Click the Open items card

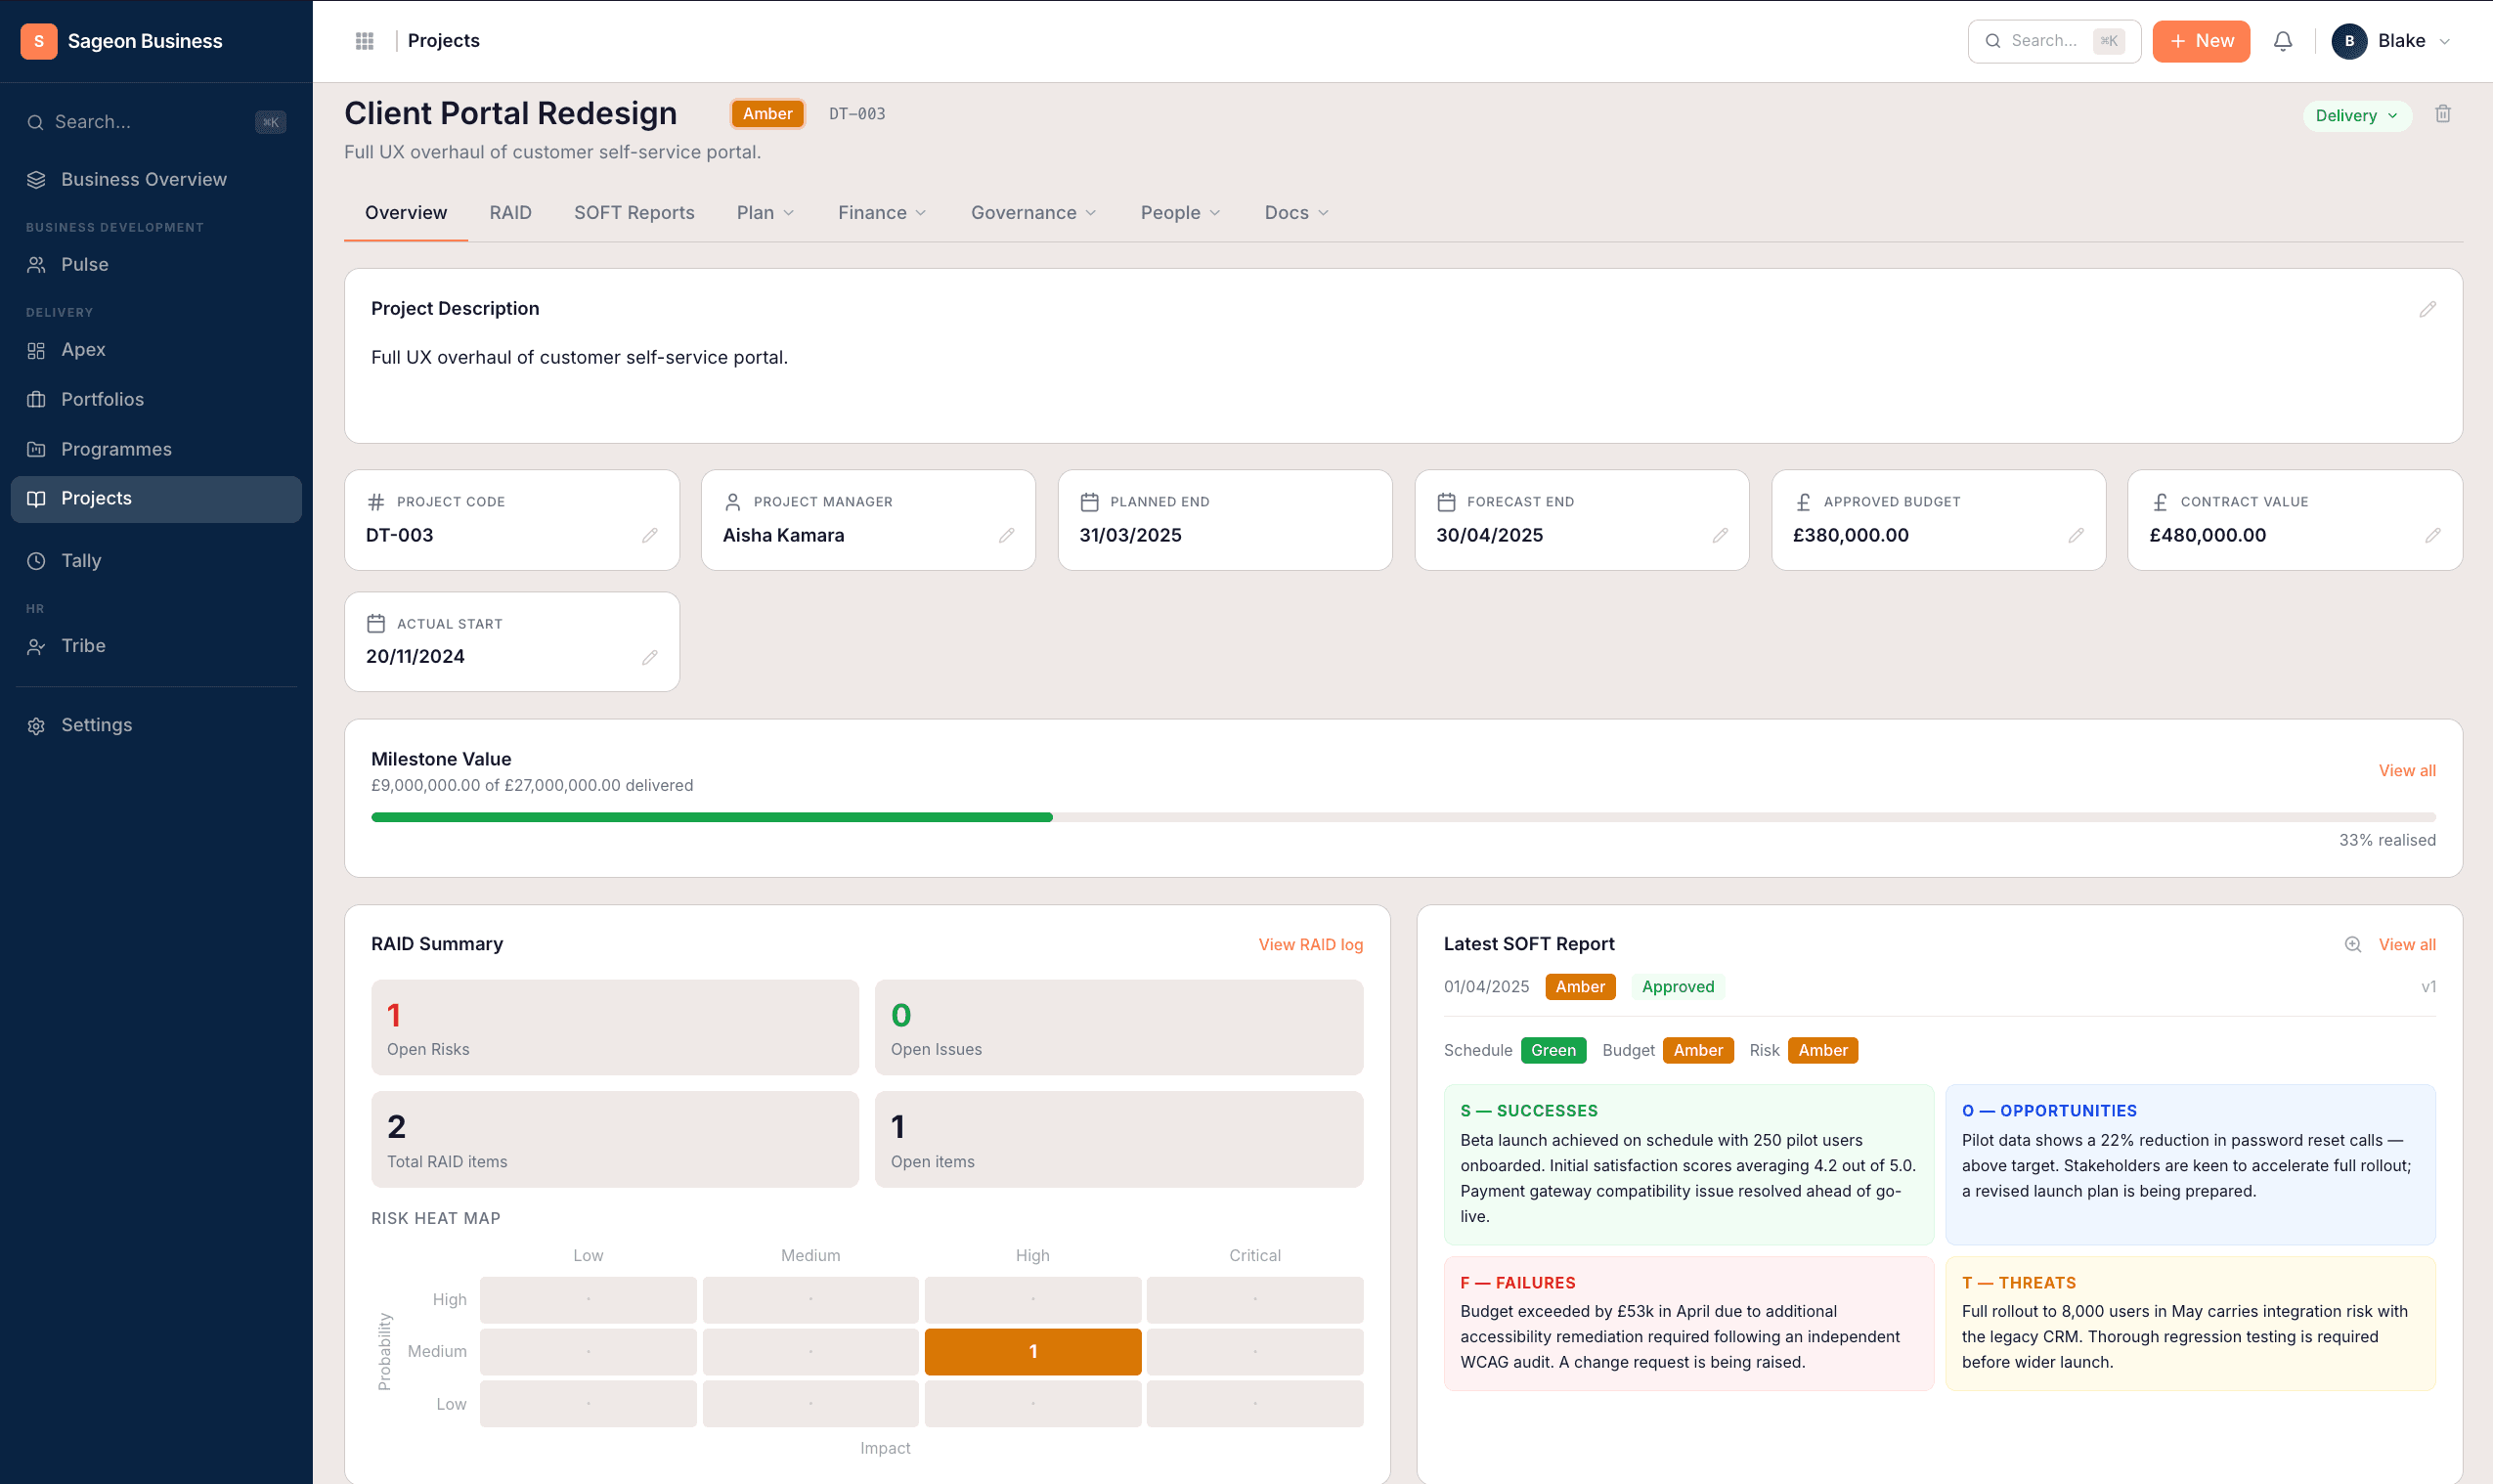click(1118, 1140)
